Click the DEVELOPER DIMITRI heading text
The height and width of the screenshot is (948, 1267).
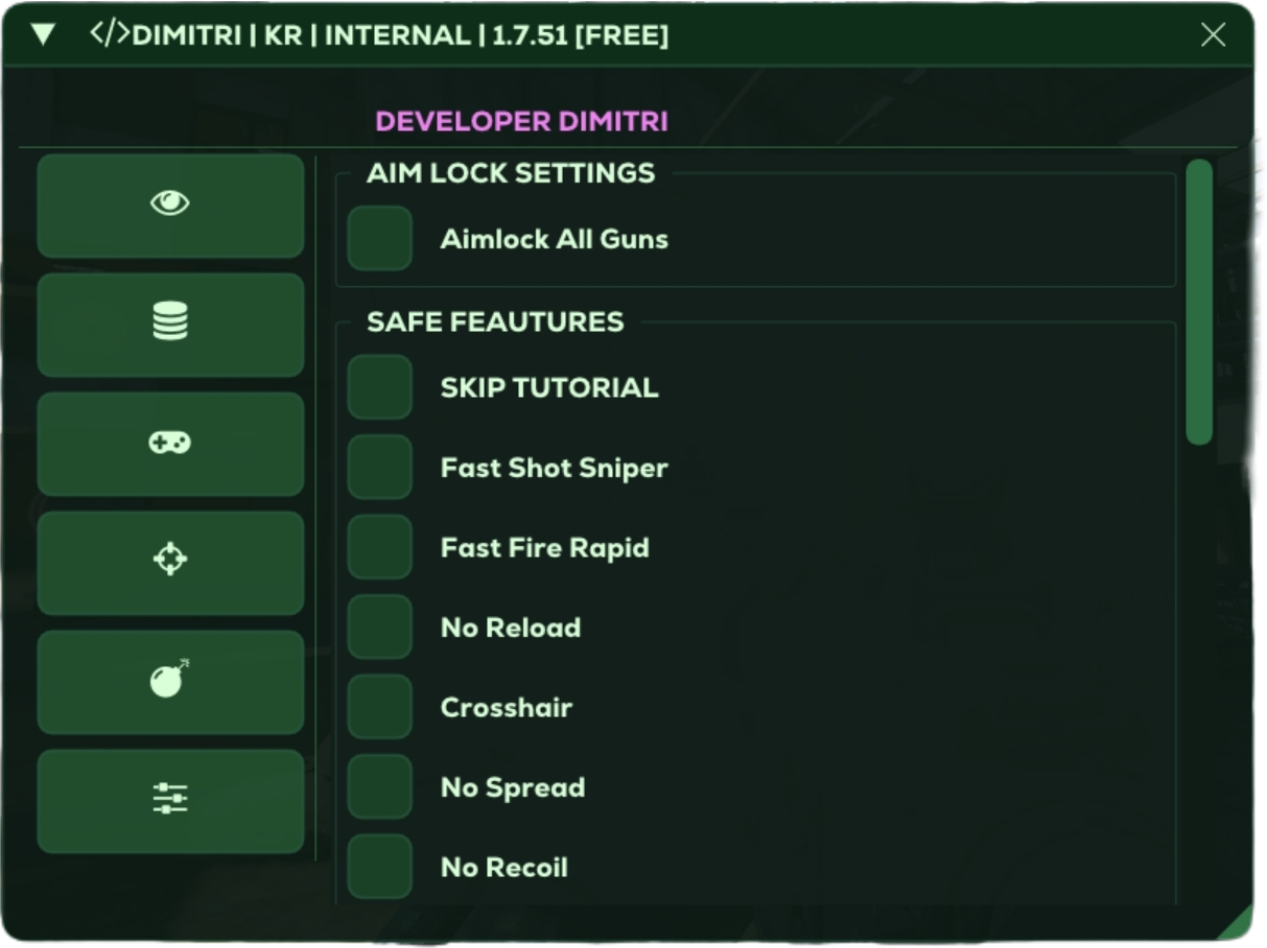click(x=521, y=122)
